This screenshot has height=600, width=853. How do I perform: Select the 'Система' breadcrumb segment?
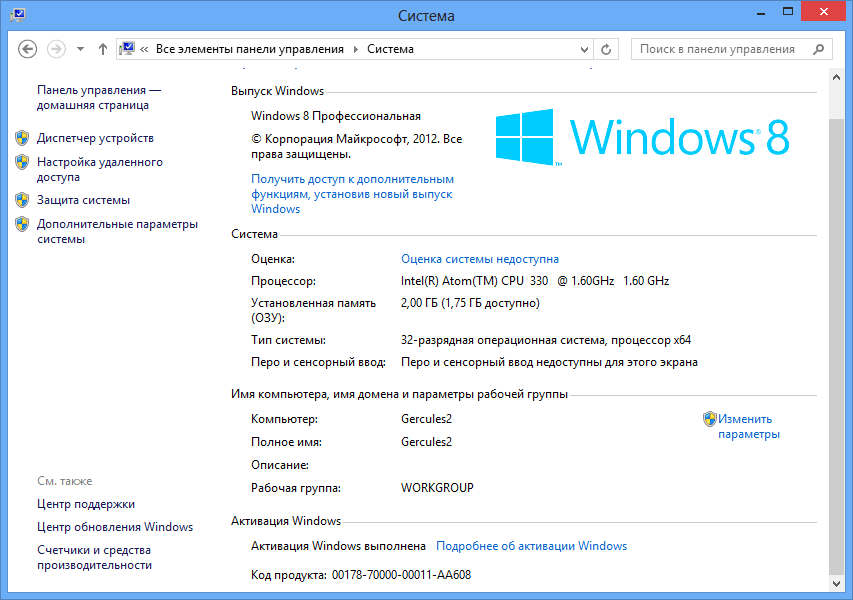[x=391, y=49]
